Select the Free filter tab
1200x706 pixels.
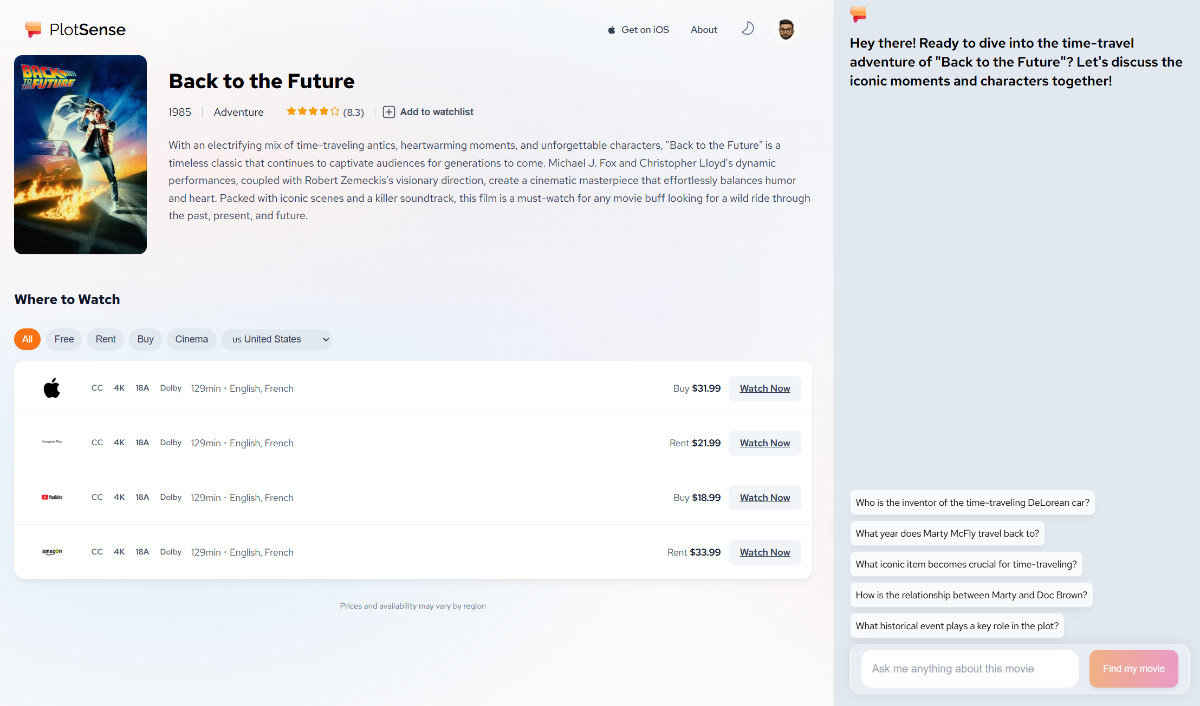click(64, 339)
